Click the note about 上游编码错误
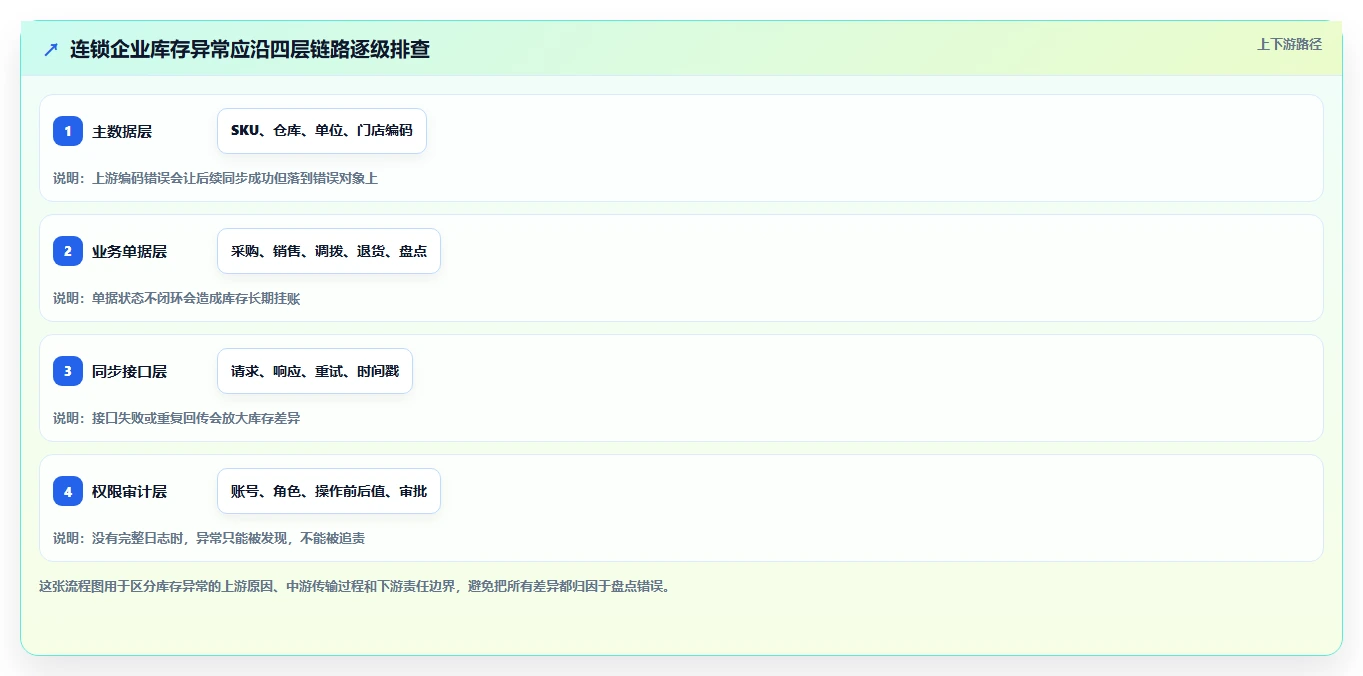This screenshot has width=1363, height=676. (215, 178)
